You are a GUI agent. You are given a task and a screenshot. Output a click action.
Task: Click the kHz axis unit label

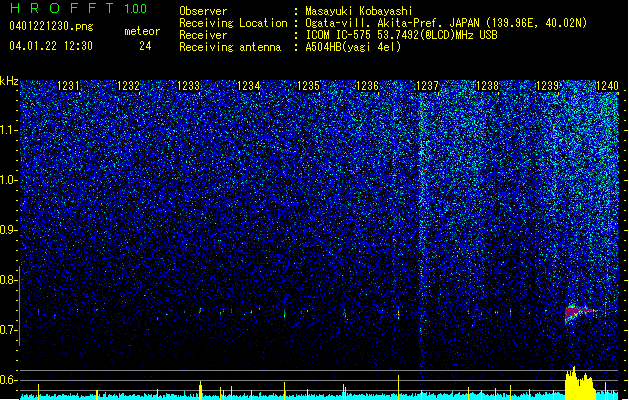point(9,81)
